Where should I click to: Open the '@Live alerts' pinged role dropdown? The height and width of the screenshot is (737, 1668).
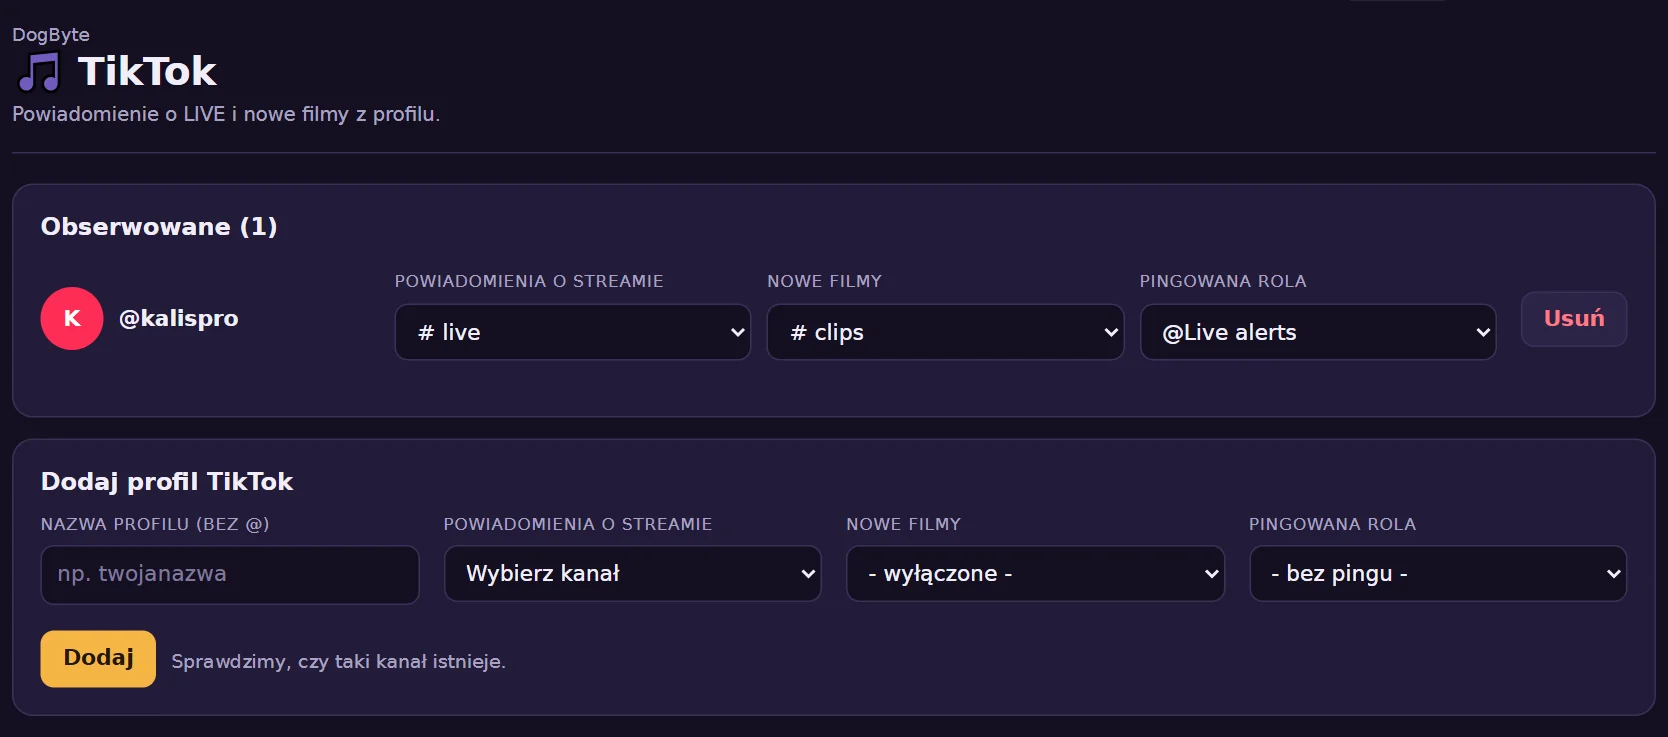point(1318,332)
